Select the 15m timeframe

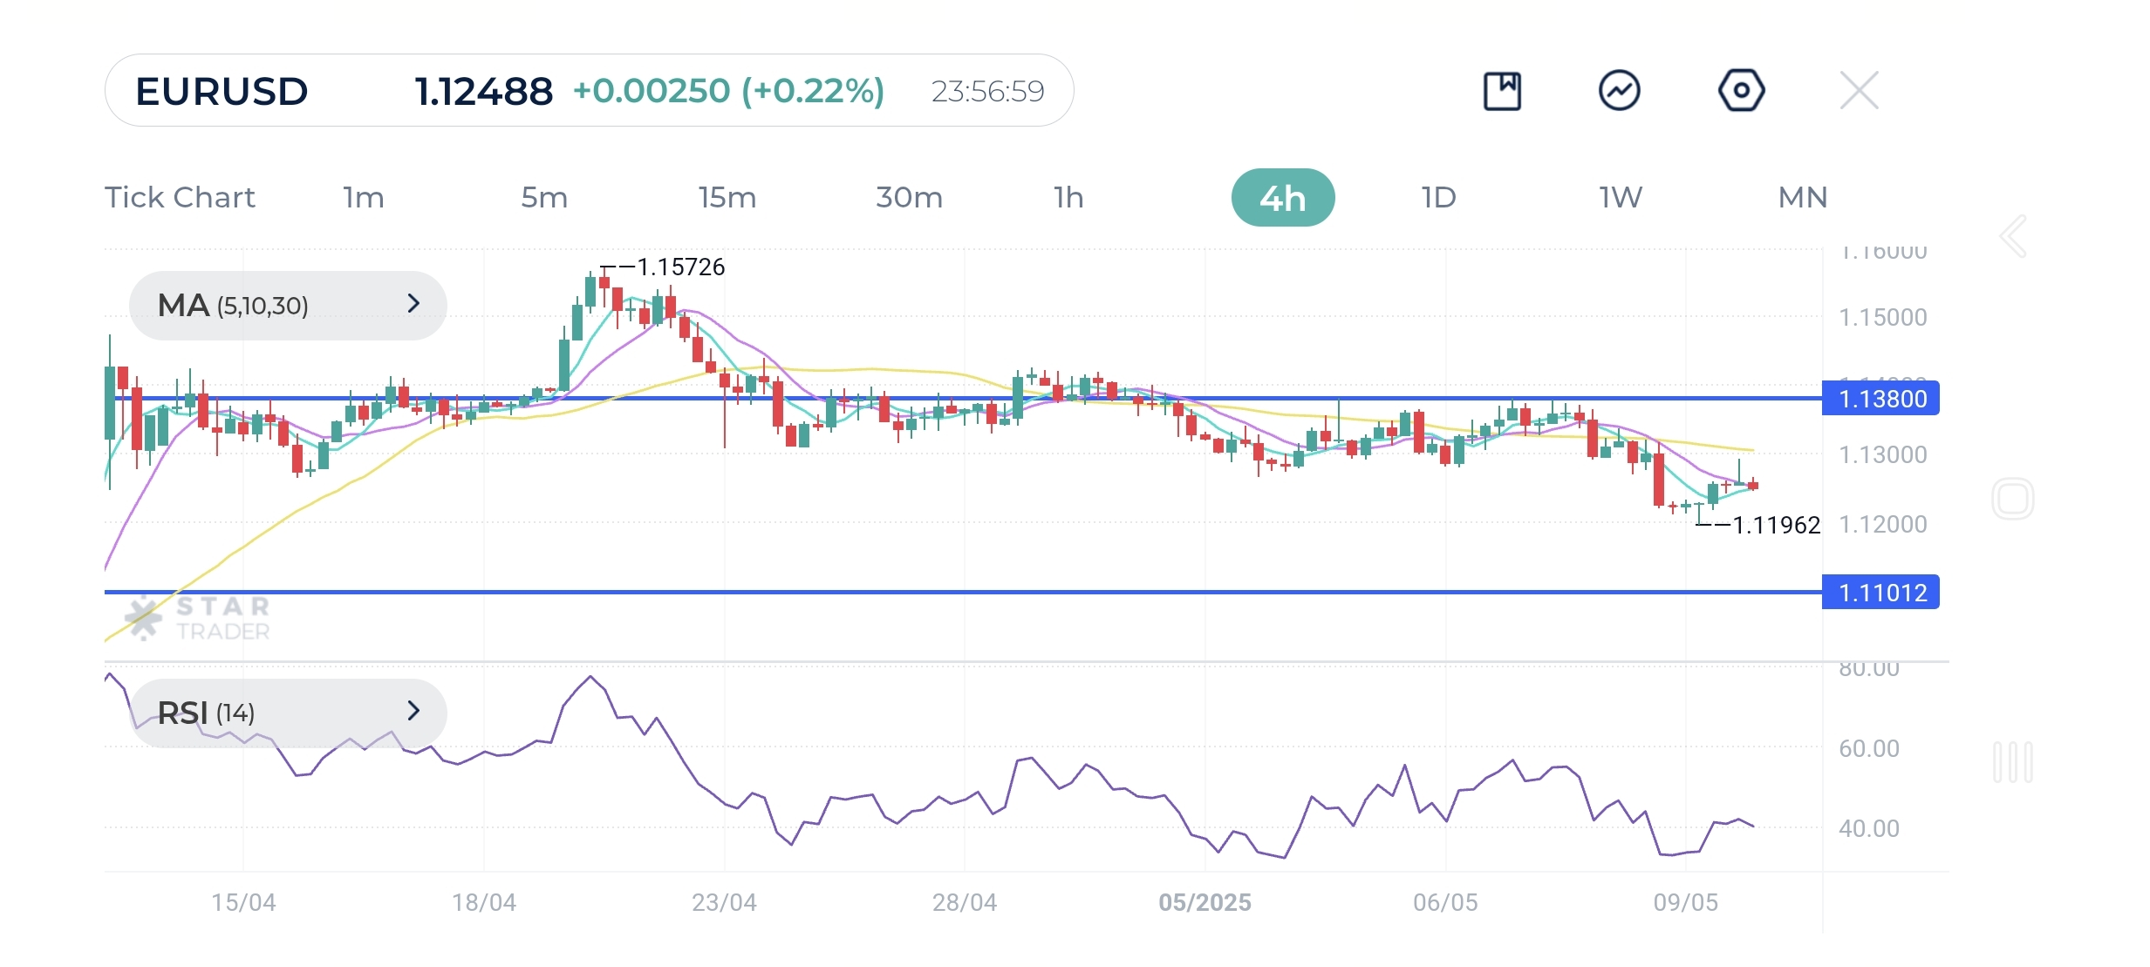[727, 198]
